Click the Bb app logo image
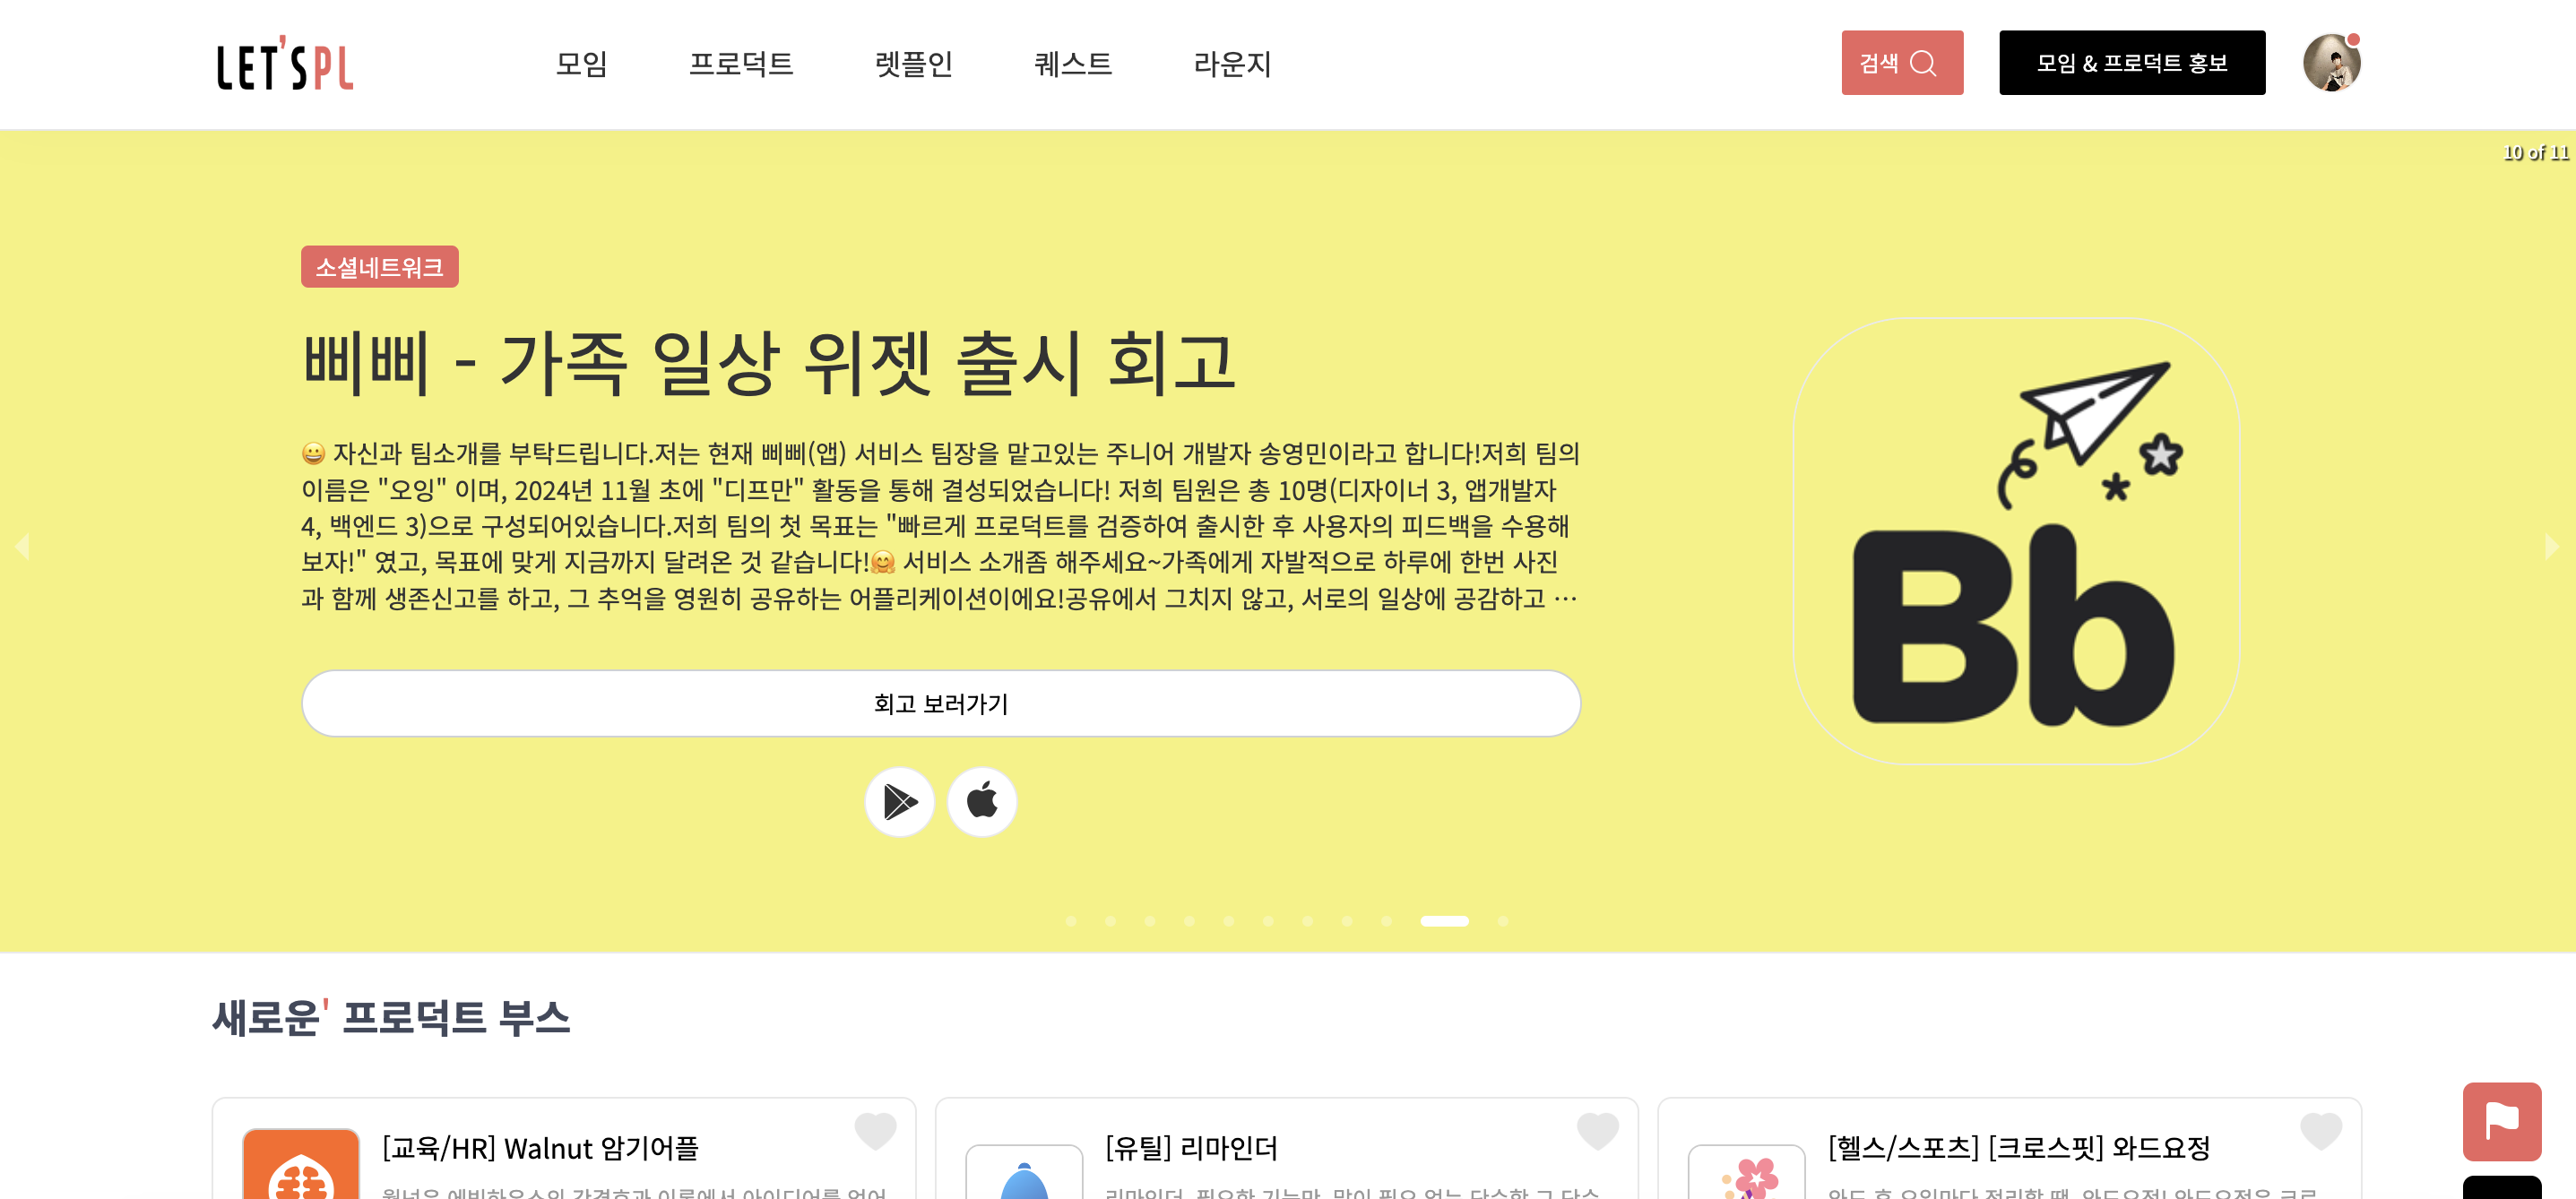The image size is (2576, 1199). (x=2016, y=541)
